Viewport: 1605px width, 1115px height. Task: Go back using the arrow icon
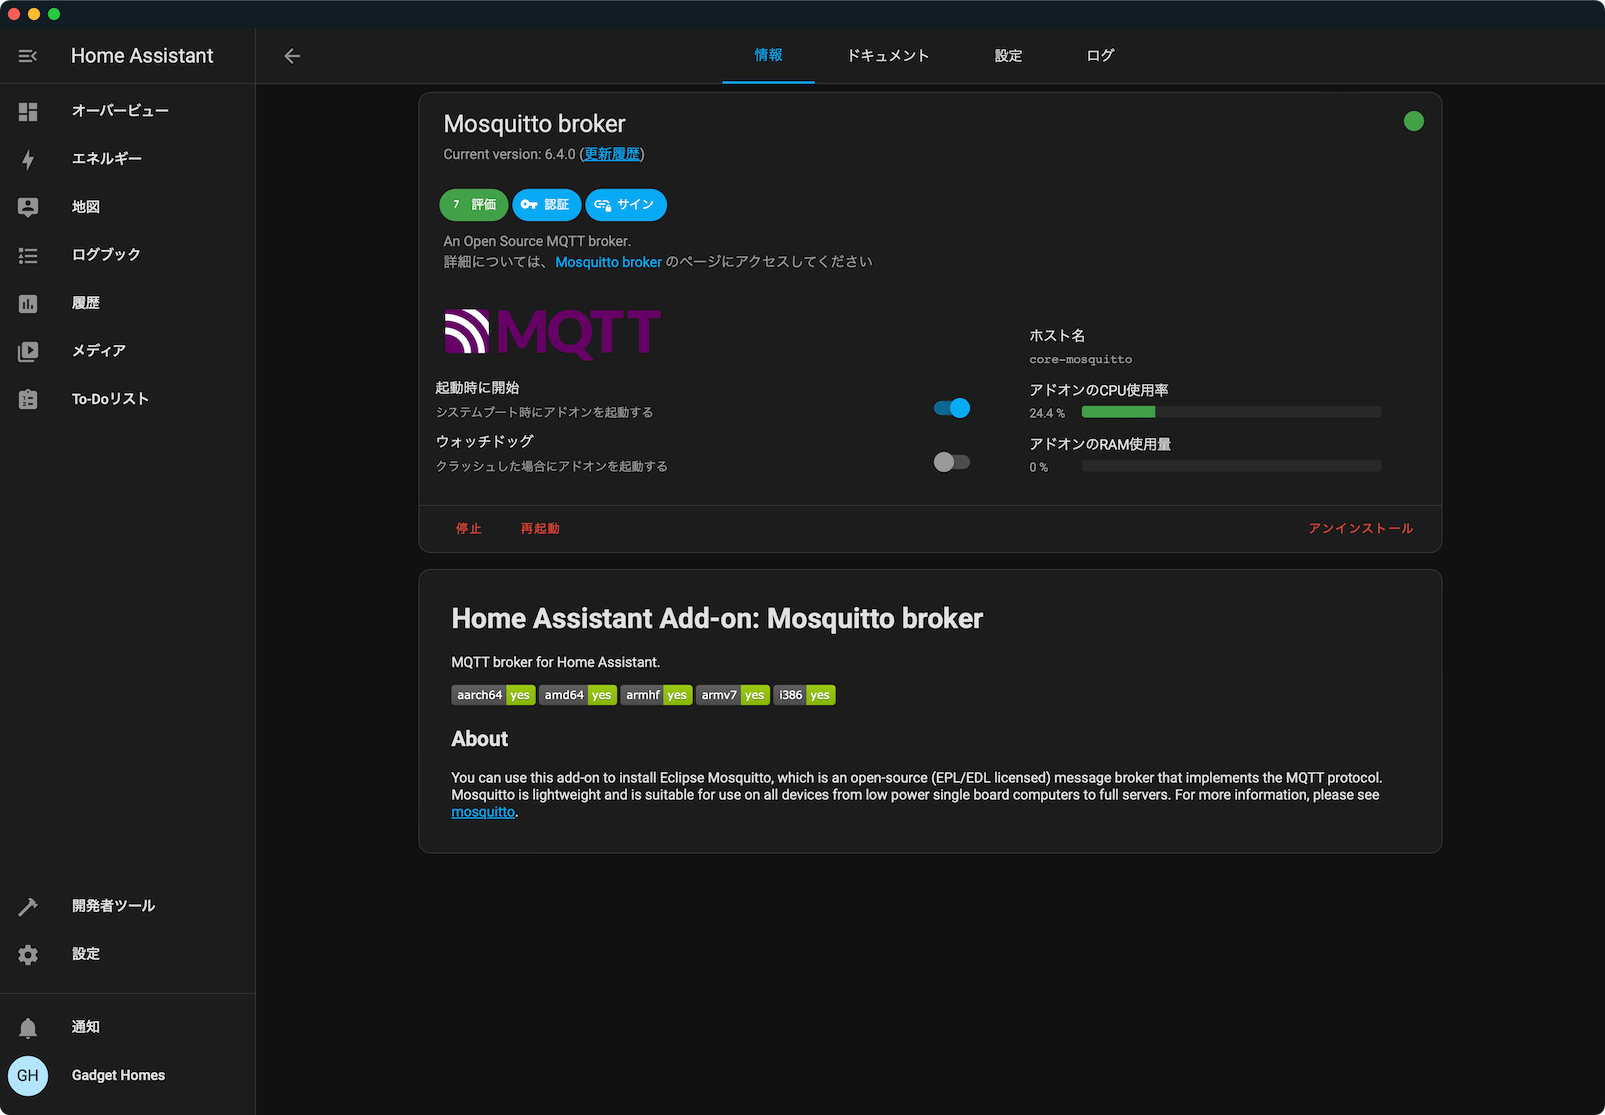point(292,56)
